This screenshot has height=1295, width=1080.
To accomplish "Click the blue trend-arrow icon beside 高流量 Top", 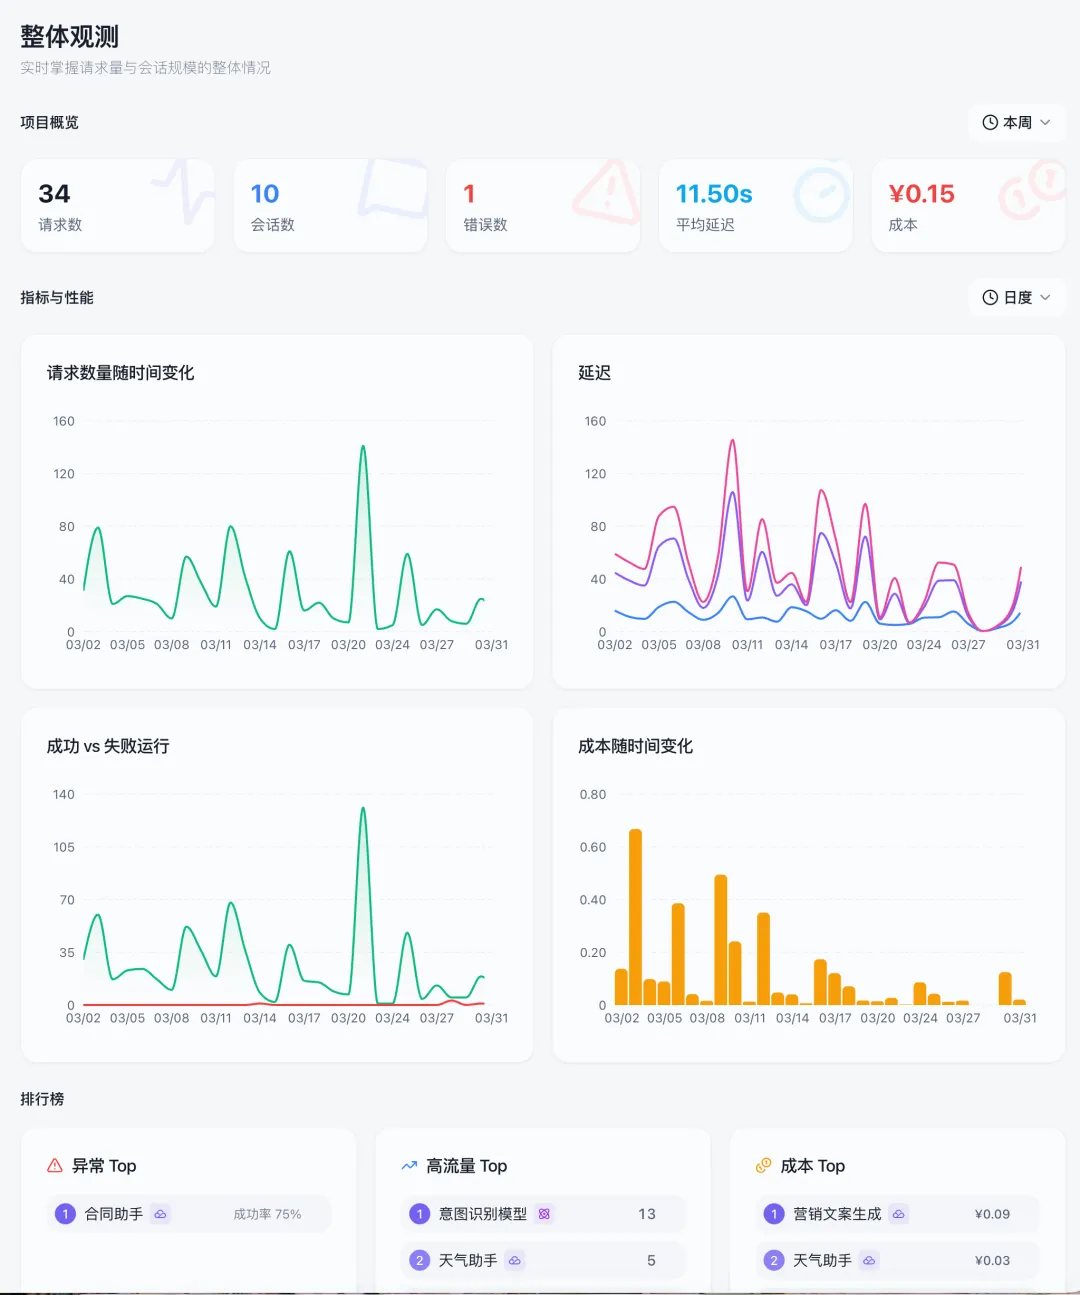I will (x=408, y=1165).
